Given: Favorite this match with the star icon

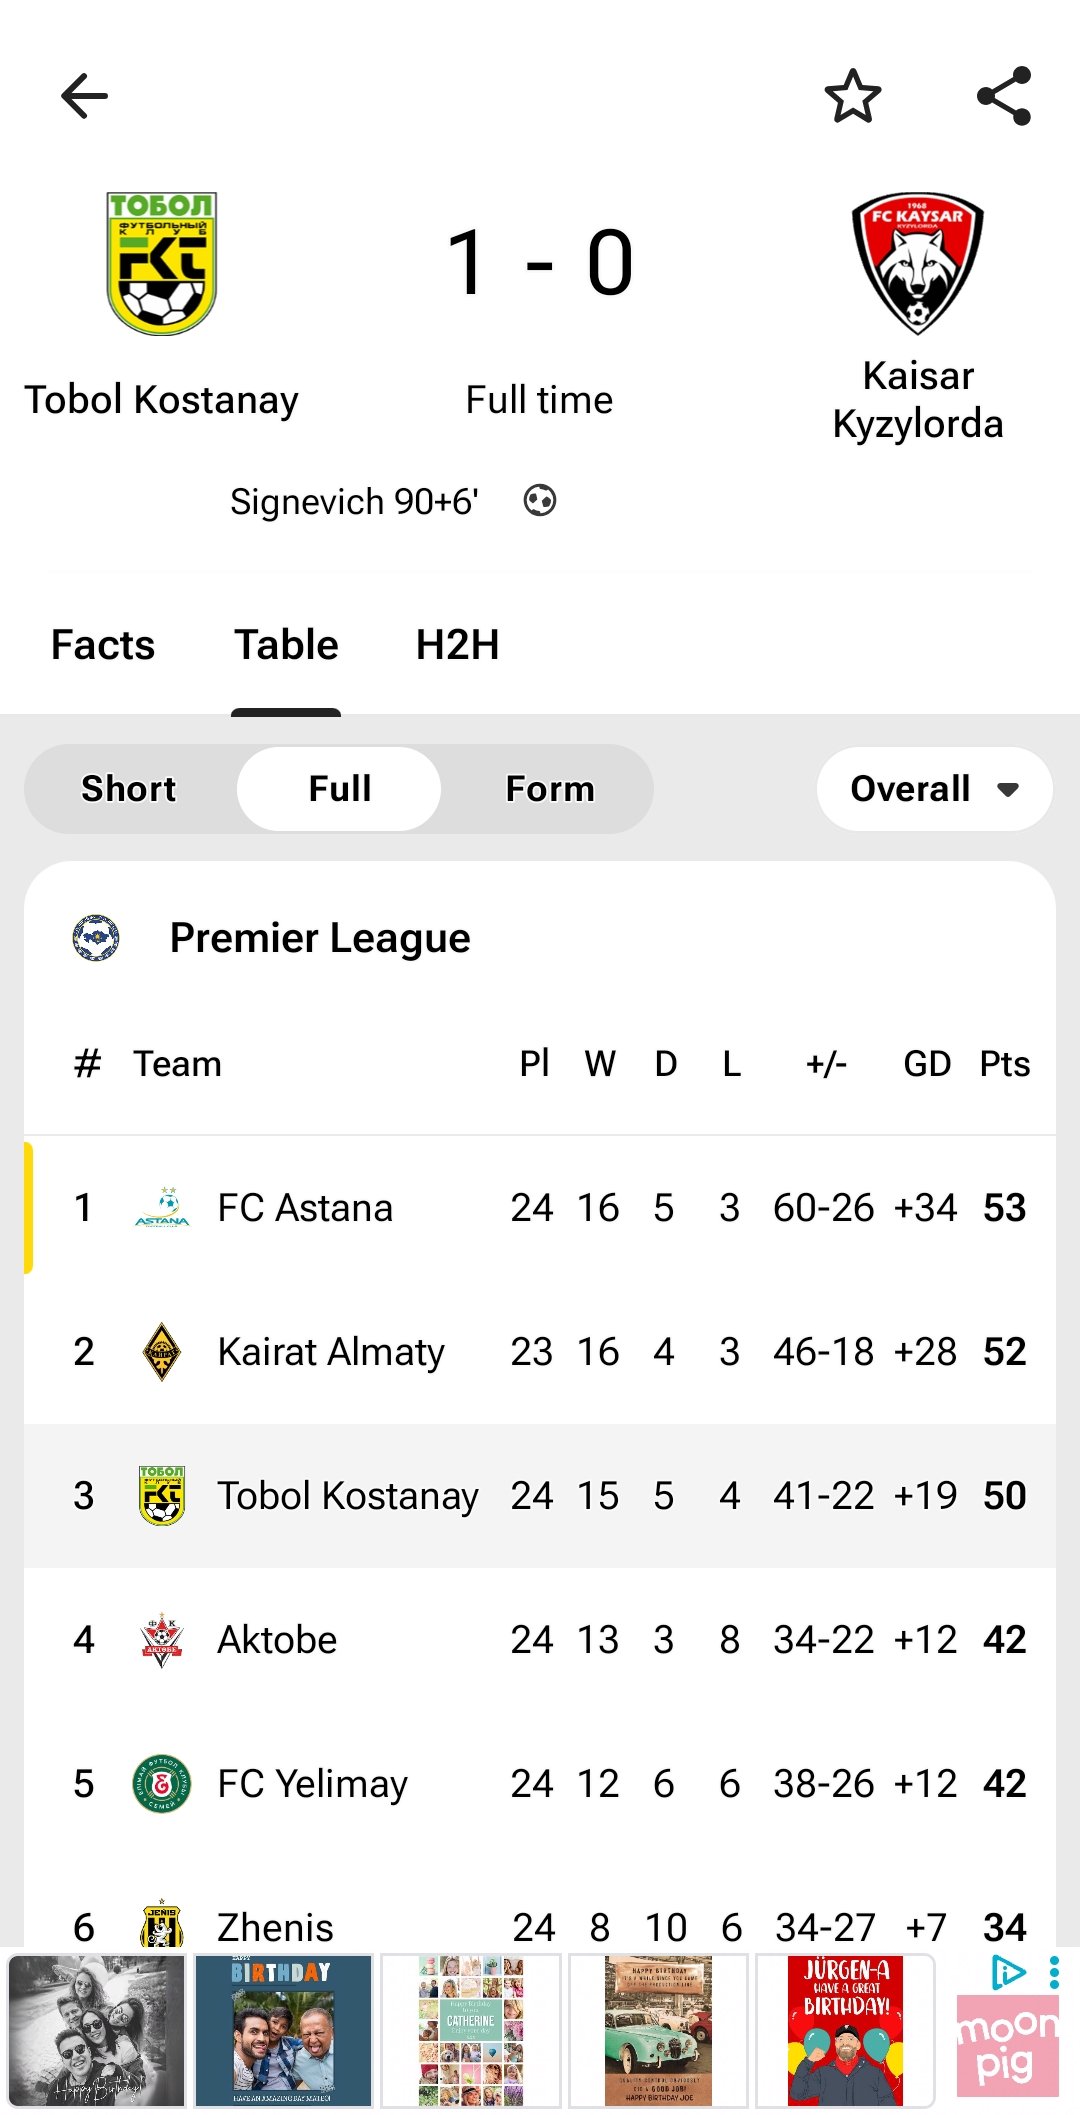Looking at the screenshot, I should click(852, 97).
